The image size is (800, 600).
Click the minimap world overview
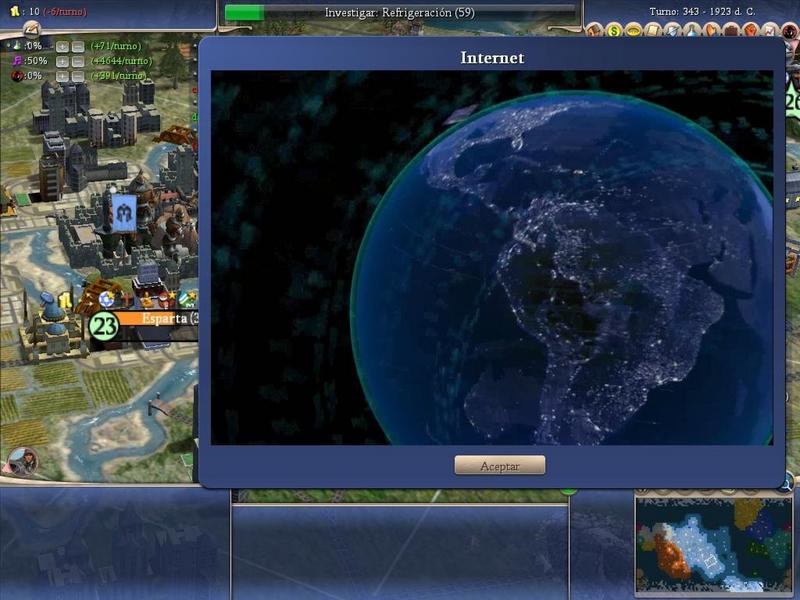tap(713, 545)
